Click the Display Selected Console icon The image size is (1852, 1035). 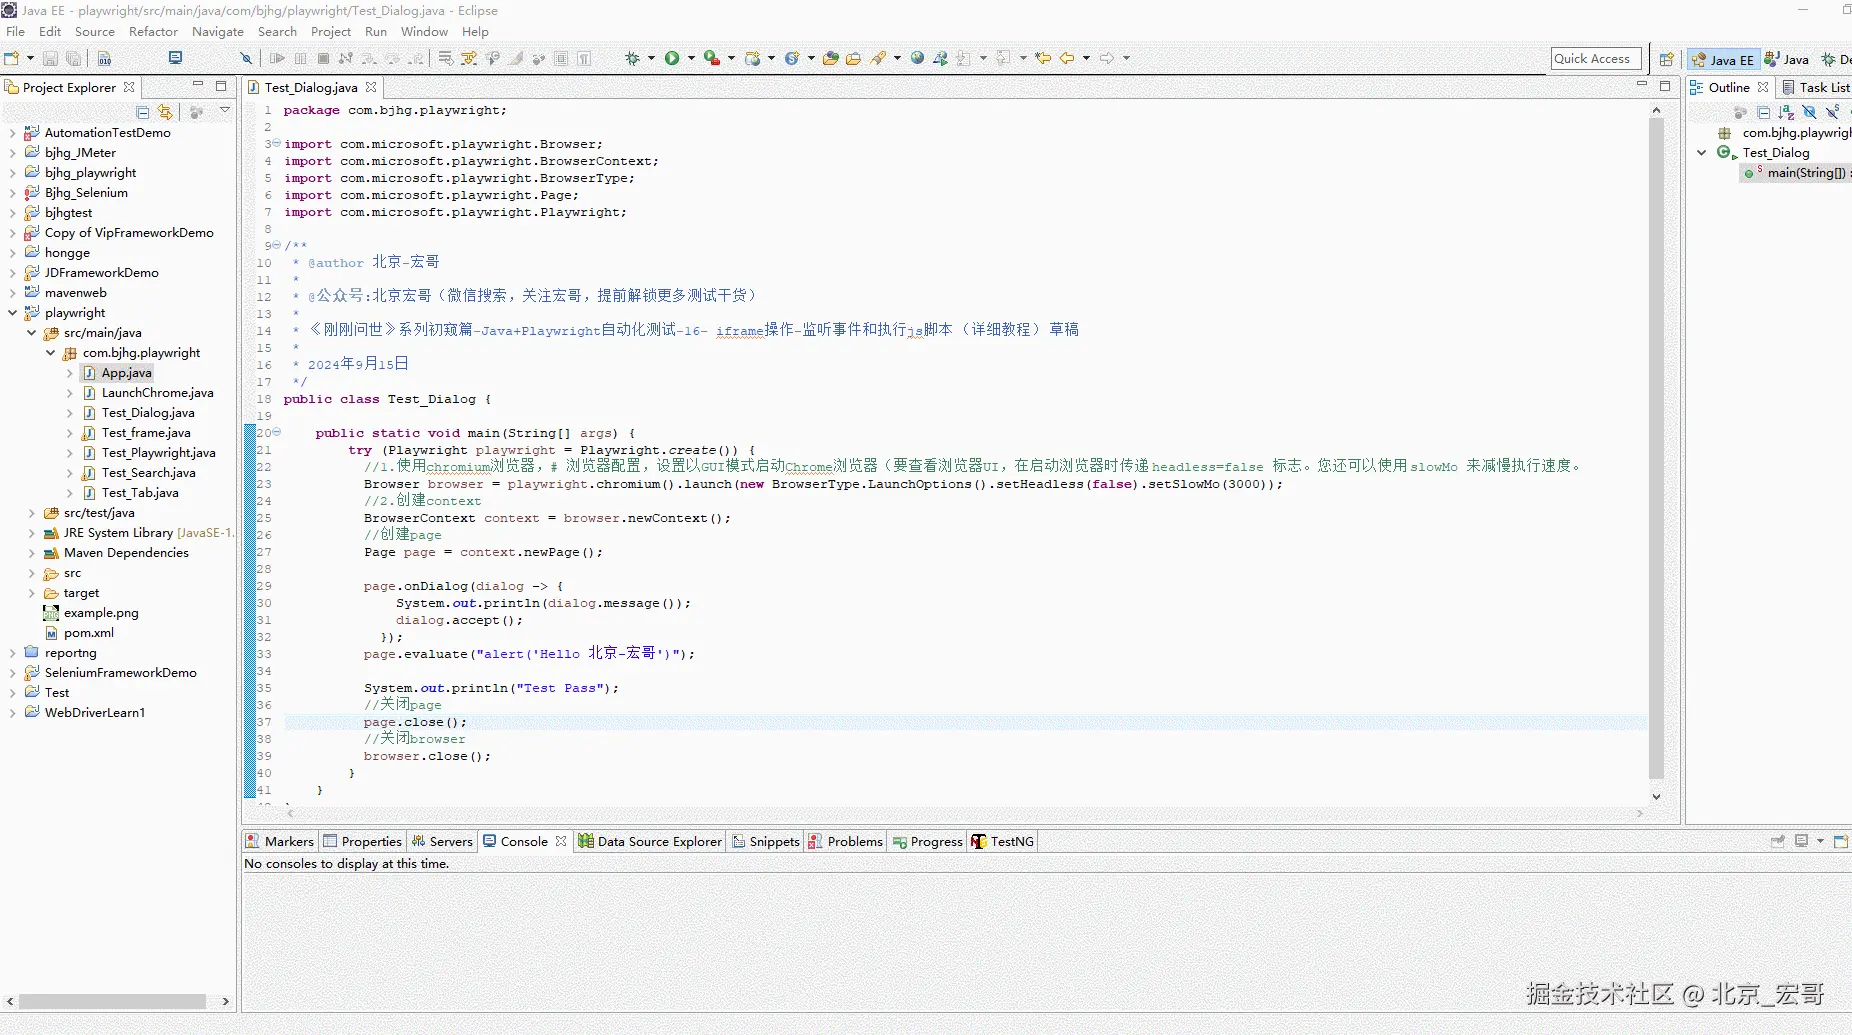tap(1801, 841)
